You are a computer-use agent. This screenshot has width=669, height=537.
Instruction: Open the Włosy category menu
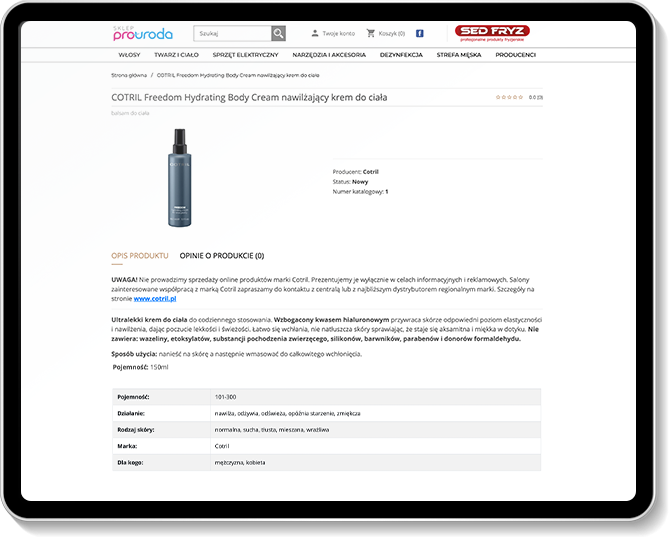pos(129,55)
